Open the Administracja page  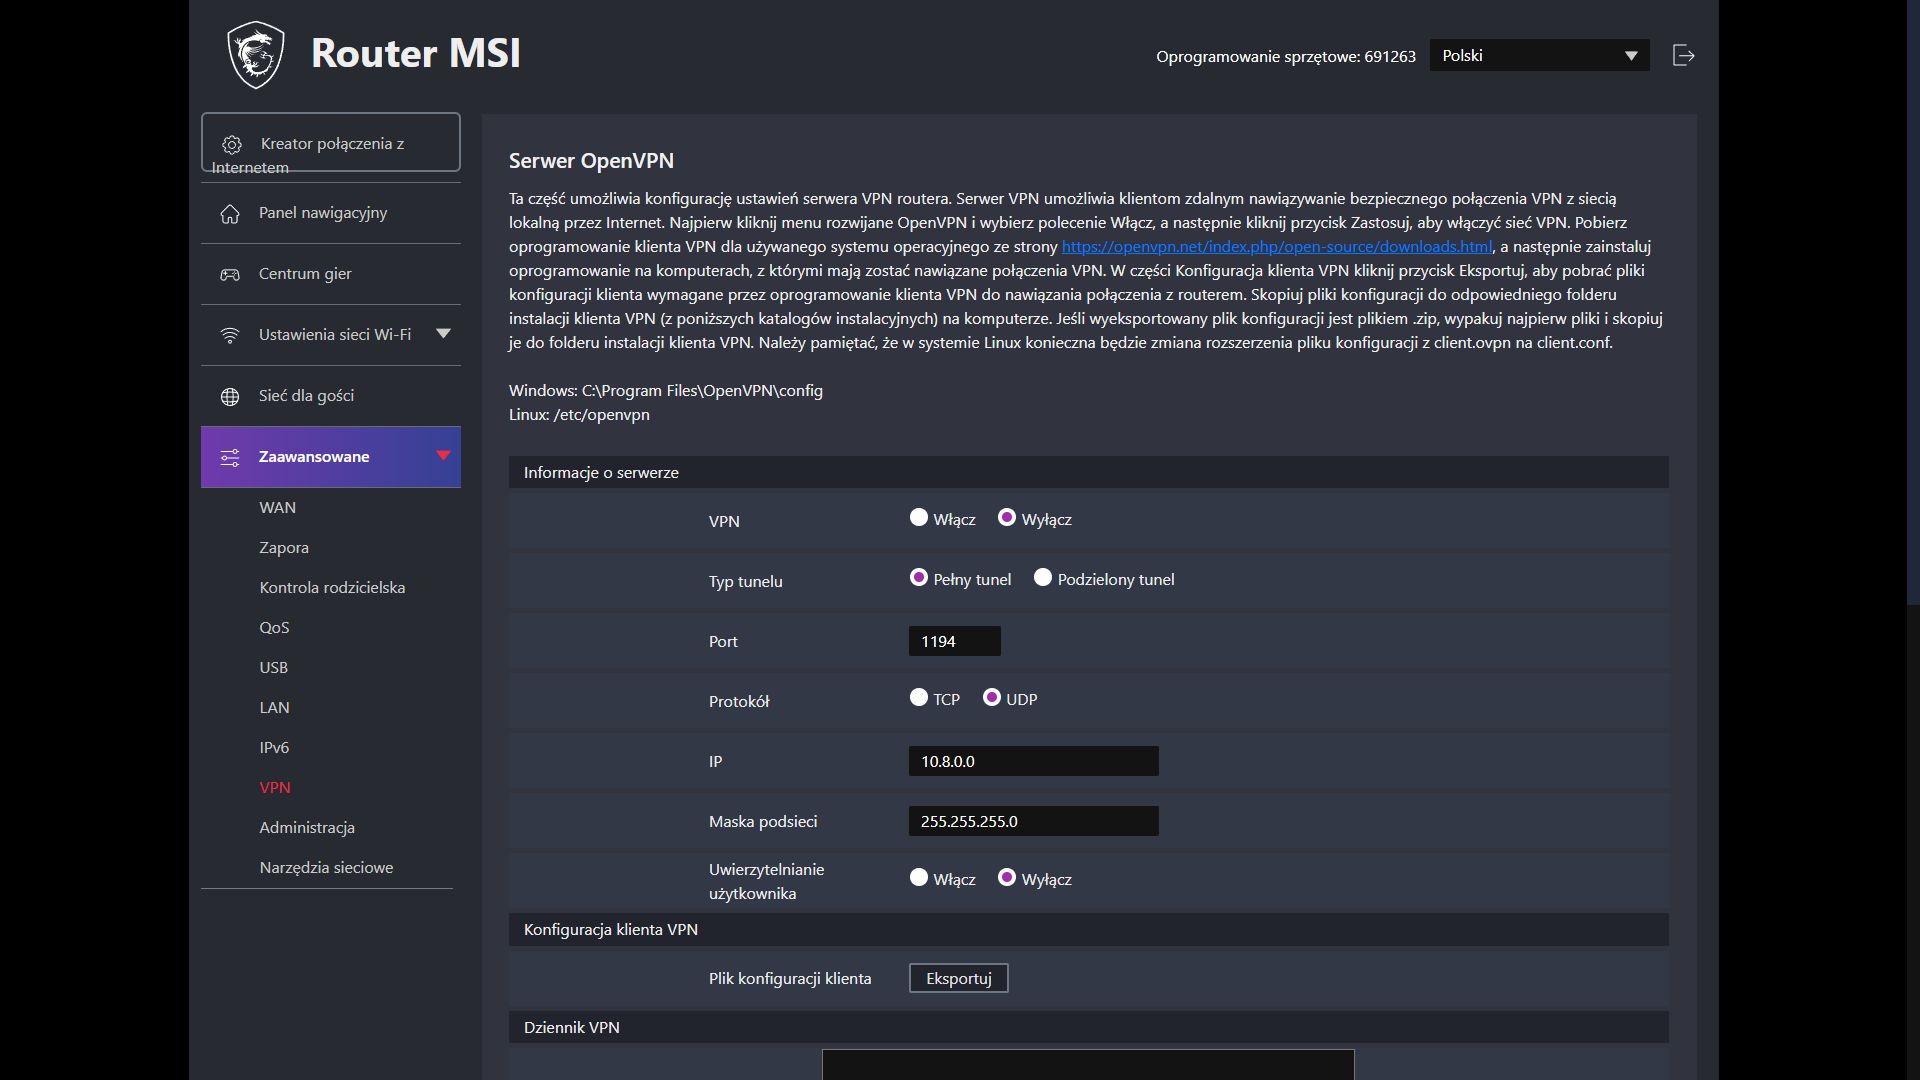(x=307, y=828)
